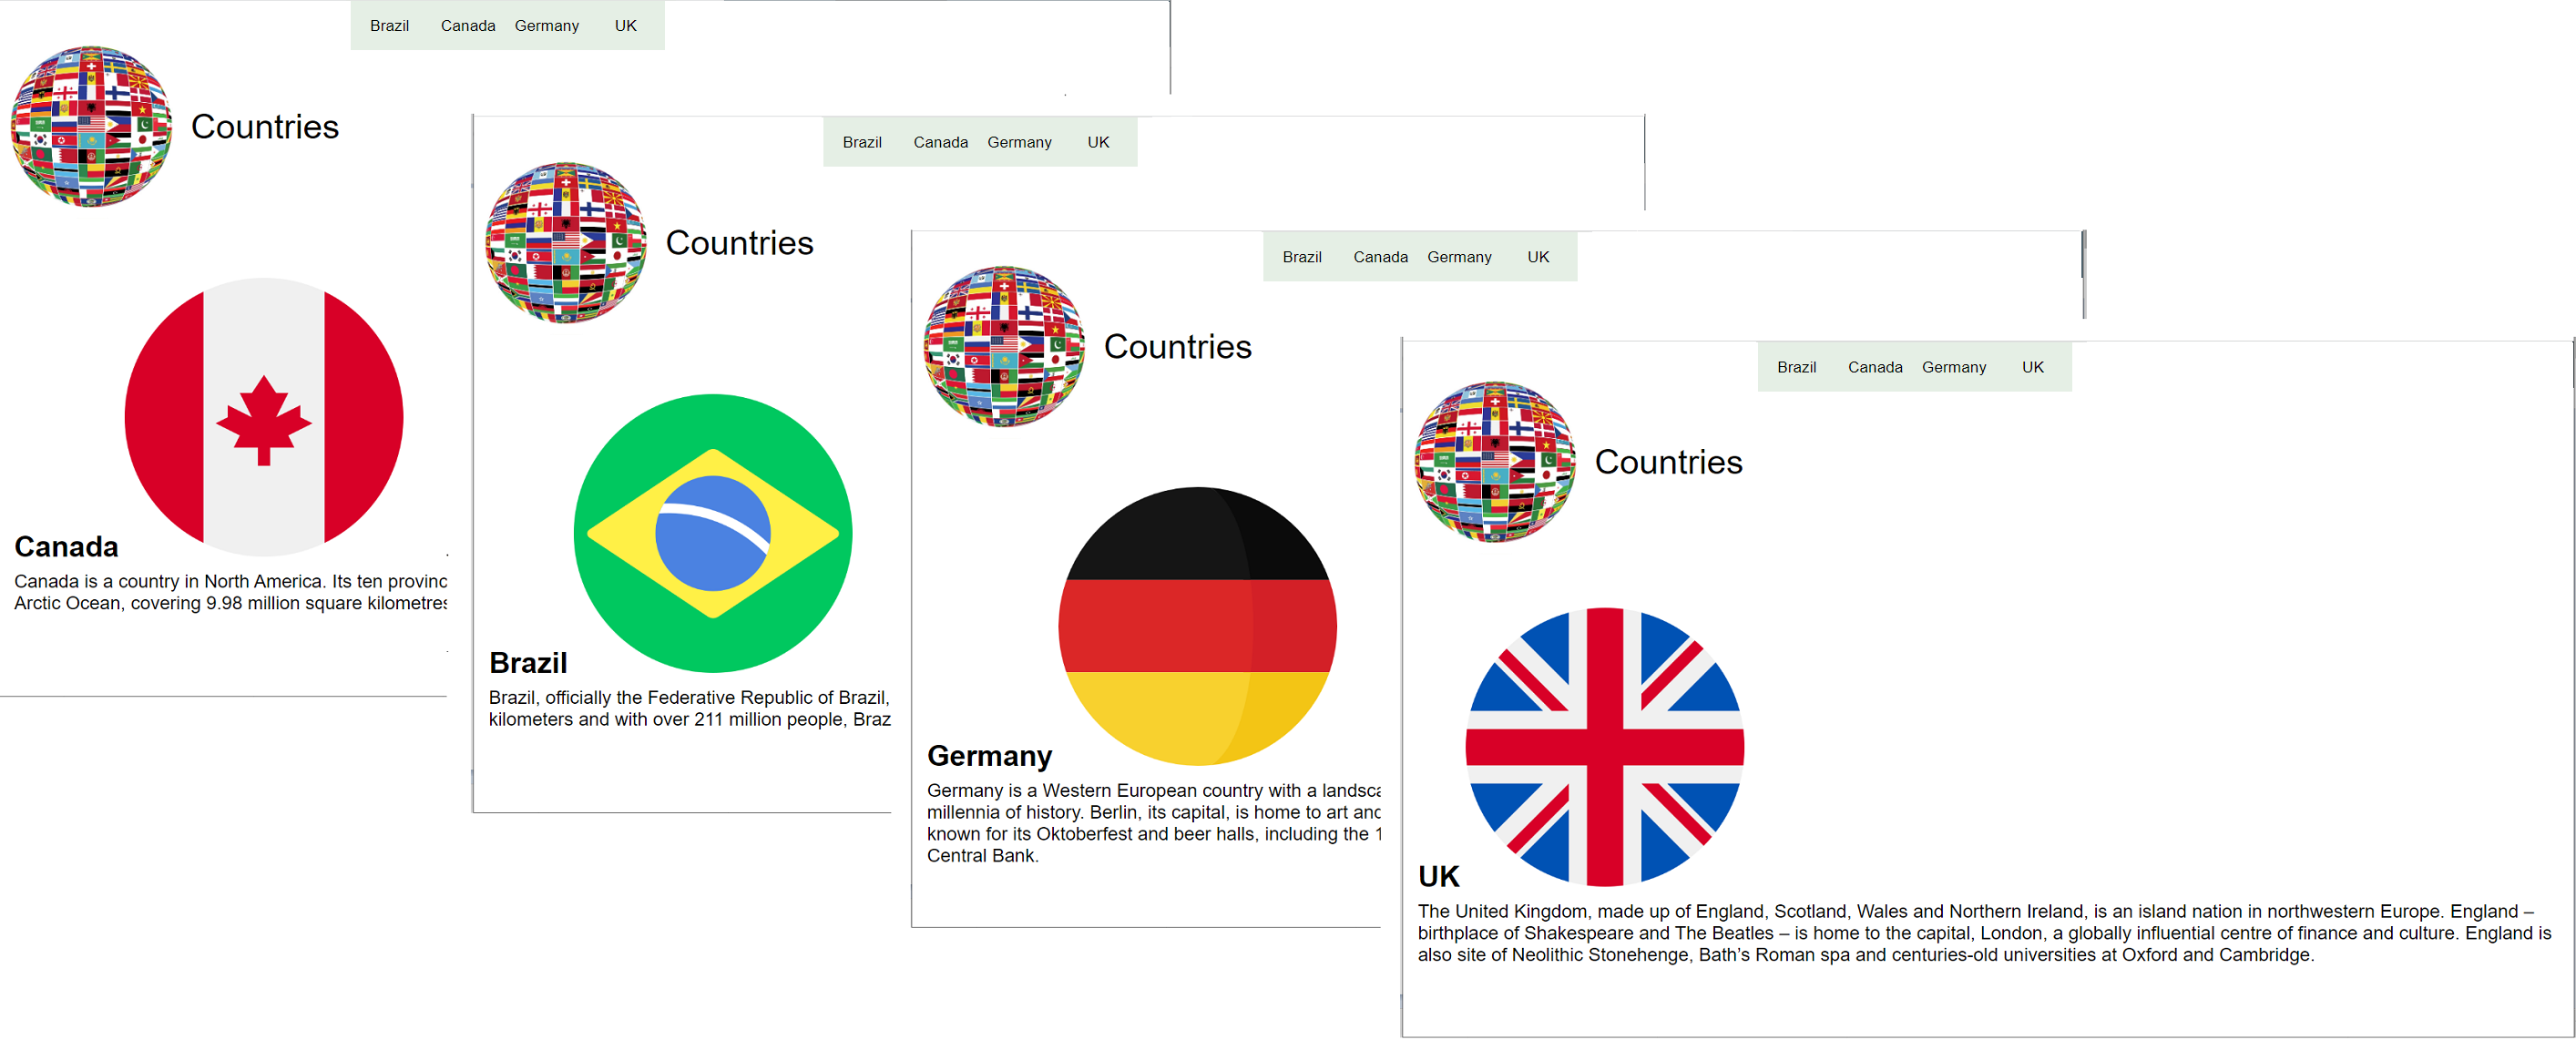
Task: Open Brazil link in Canada page nav
Action: (389, 26)
